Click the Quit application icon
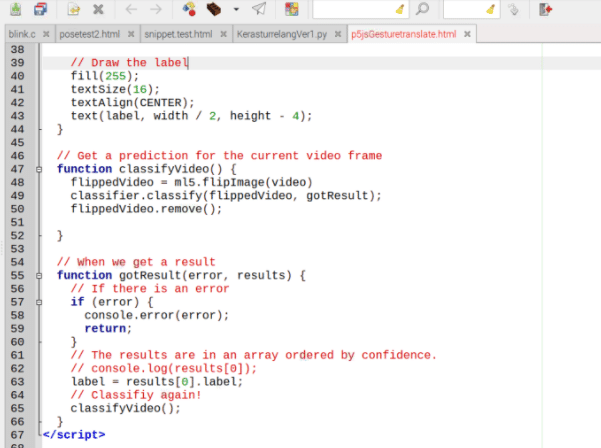This screenshot has height=448, width=601. 545,10
